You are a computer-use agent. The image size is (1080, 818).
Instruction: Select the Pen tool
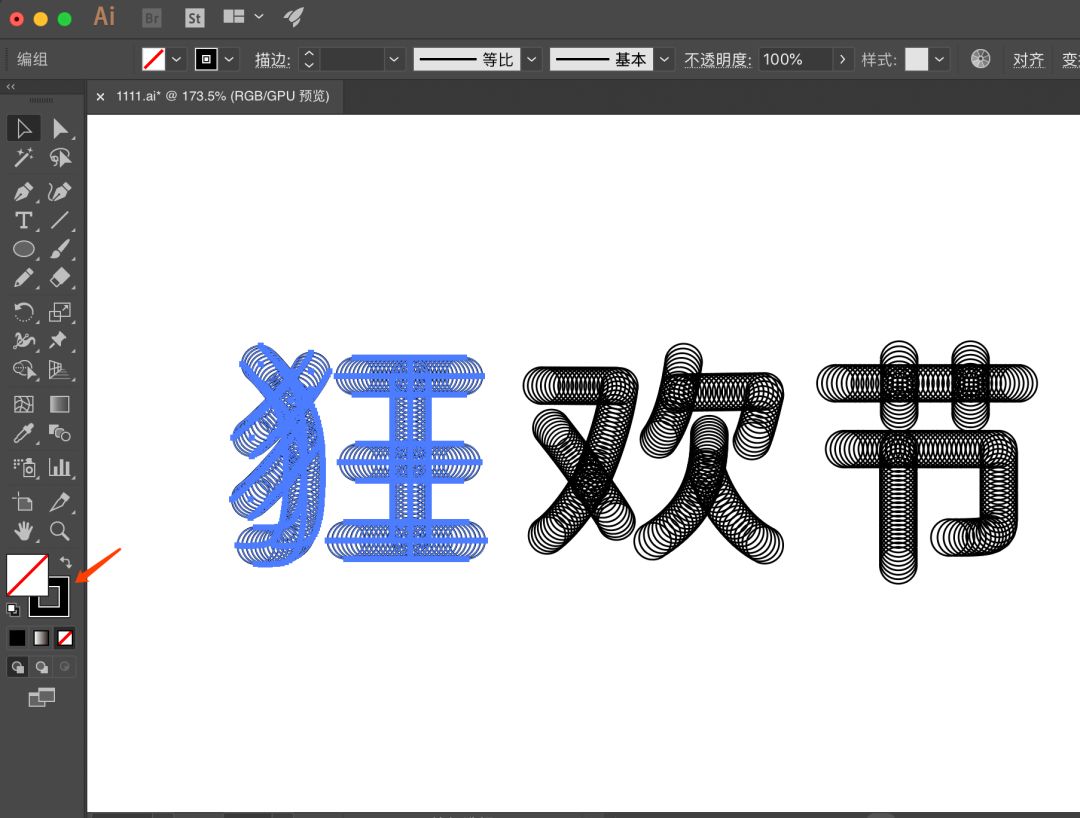[x=24, y=192]
